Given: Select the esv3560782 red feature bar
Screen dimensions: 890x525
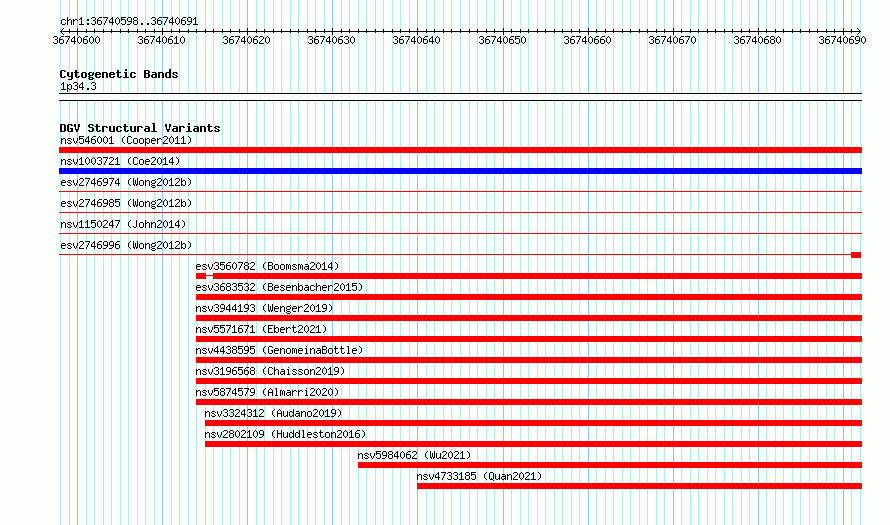Looking at the screenshot, I should tap(529, 276).
